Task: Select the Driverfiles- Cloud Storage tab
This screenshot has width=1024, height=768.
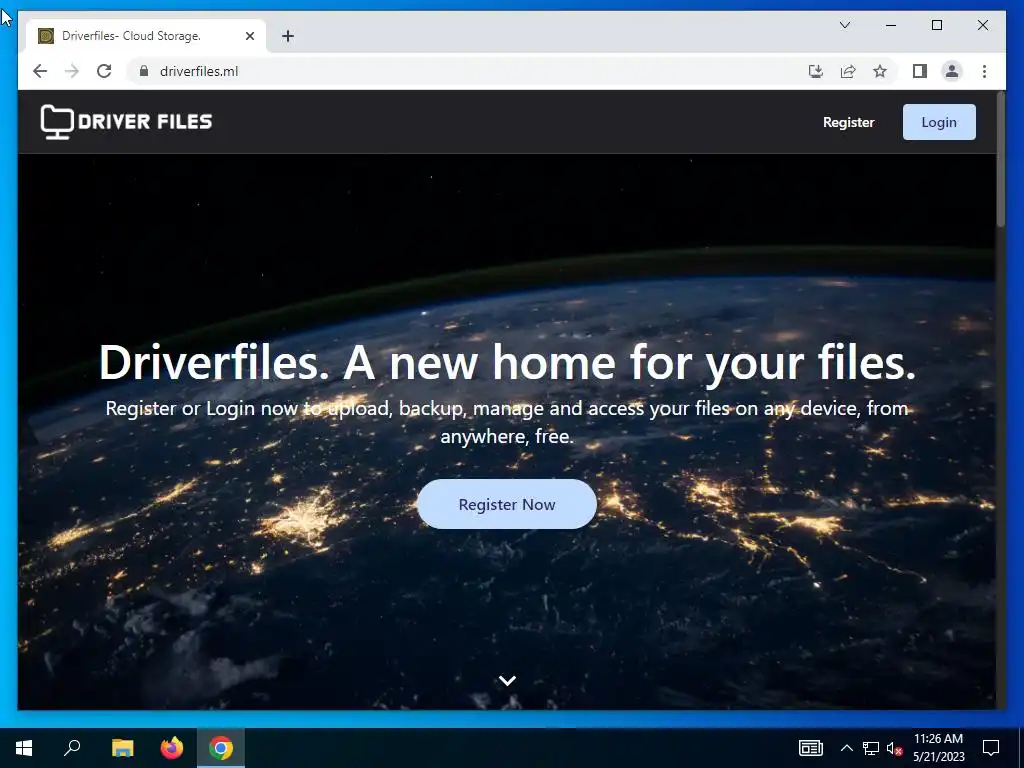Action: tap(146, 36)
